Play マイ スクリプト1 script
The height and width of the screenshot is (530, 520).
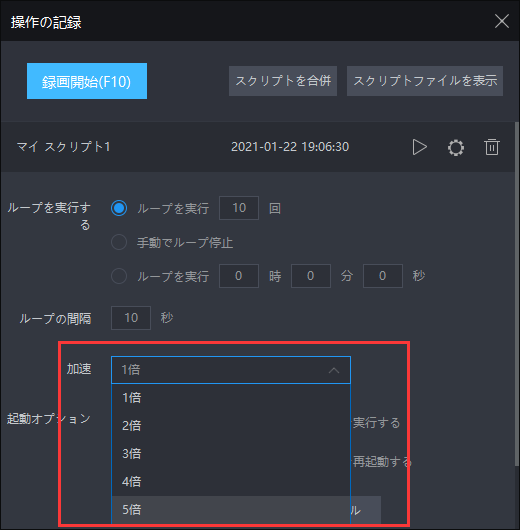point(420,147)
